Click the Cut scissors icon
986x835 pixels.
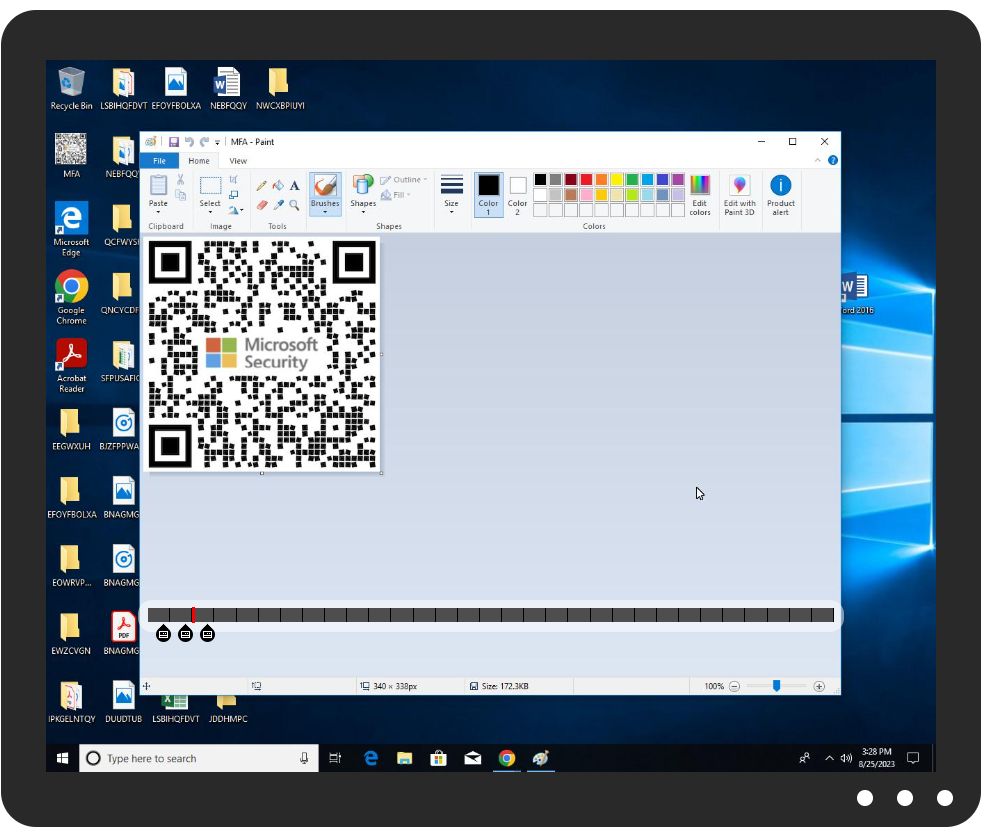click(x=180, y=180)
